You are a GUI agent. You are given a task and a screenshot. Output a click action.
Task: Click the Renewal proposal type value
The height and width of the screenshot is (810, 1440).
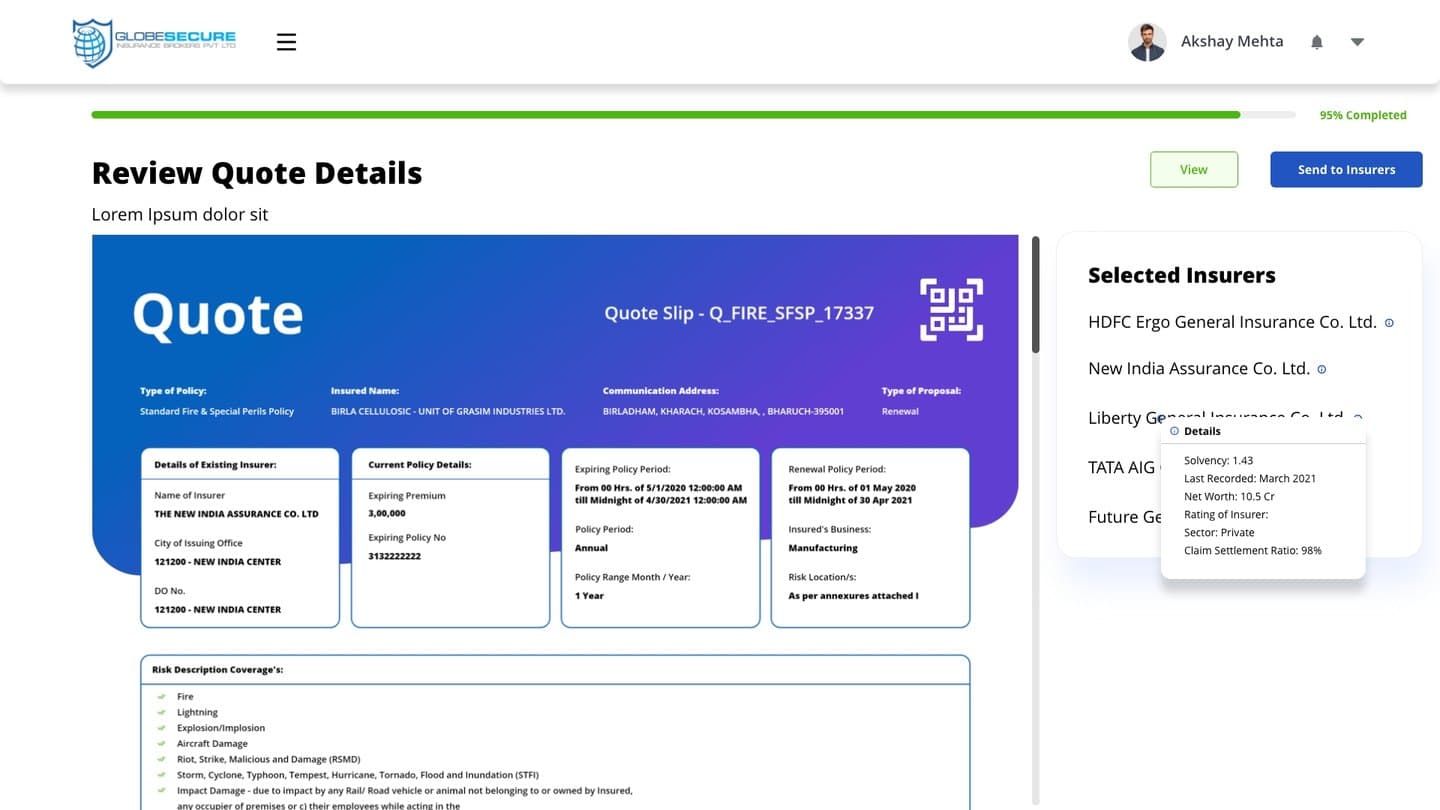900,411
